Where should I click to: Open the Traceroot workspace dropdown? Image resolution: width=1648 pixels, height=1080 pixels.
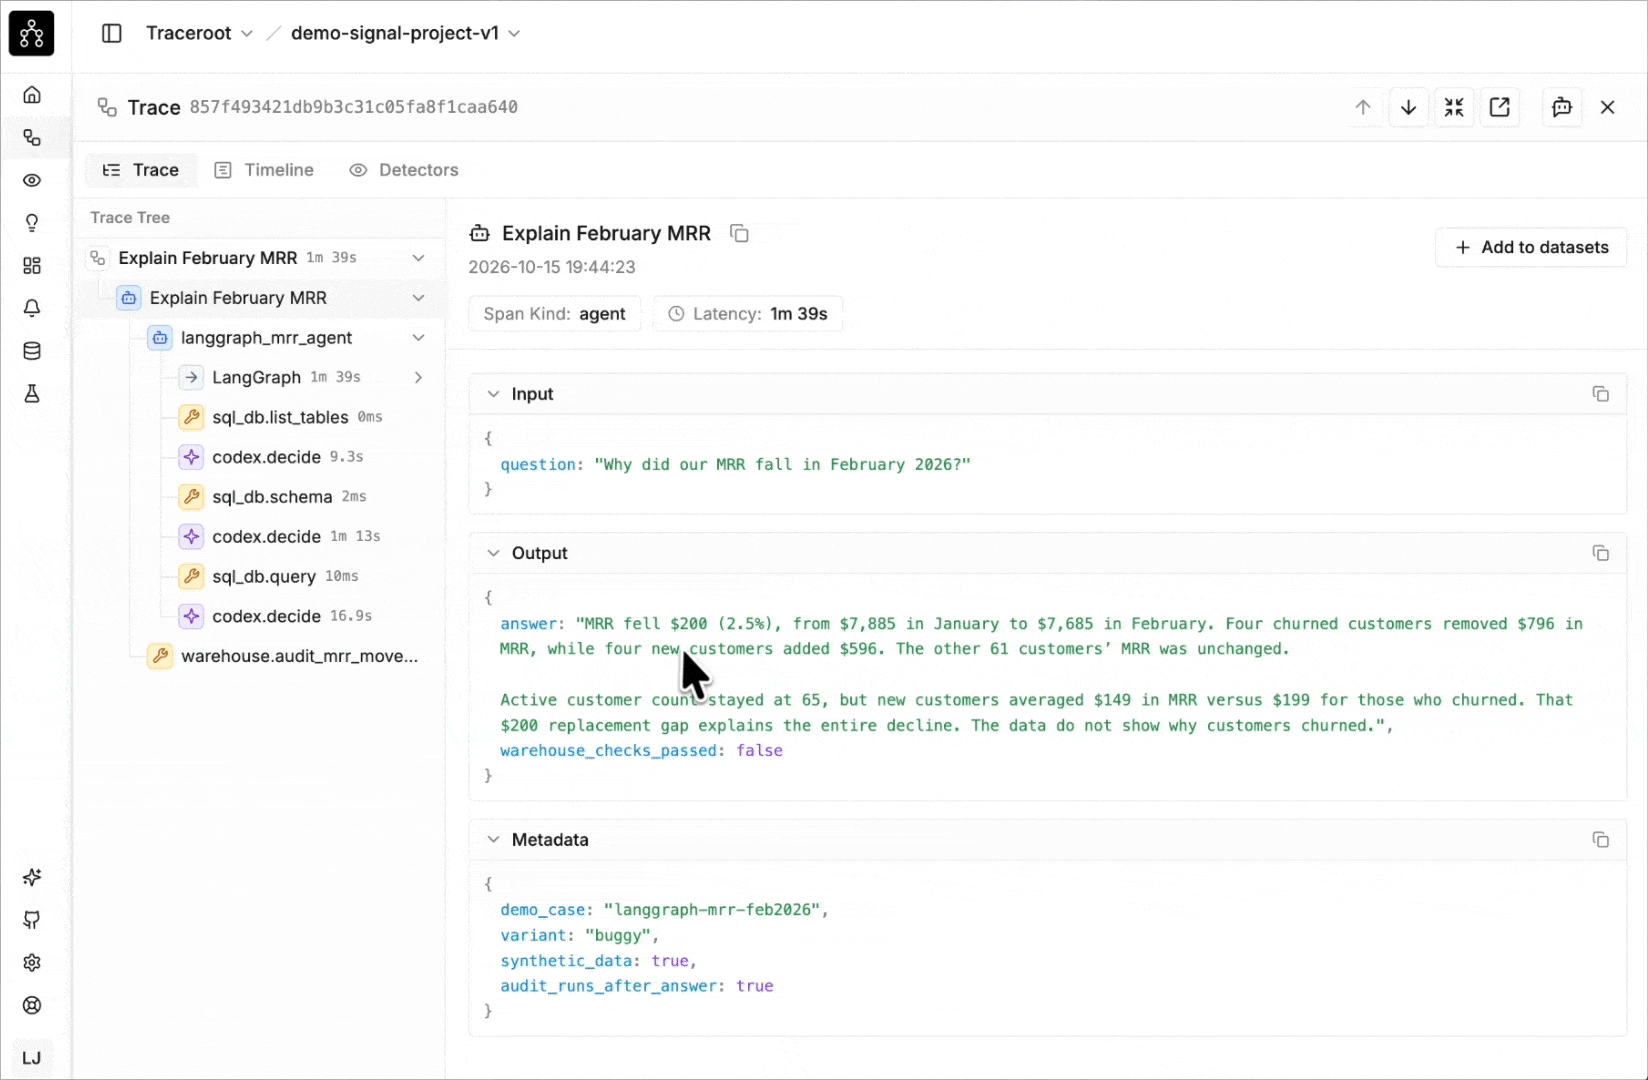[x=200, y=33]
